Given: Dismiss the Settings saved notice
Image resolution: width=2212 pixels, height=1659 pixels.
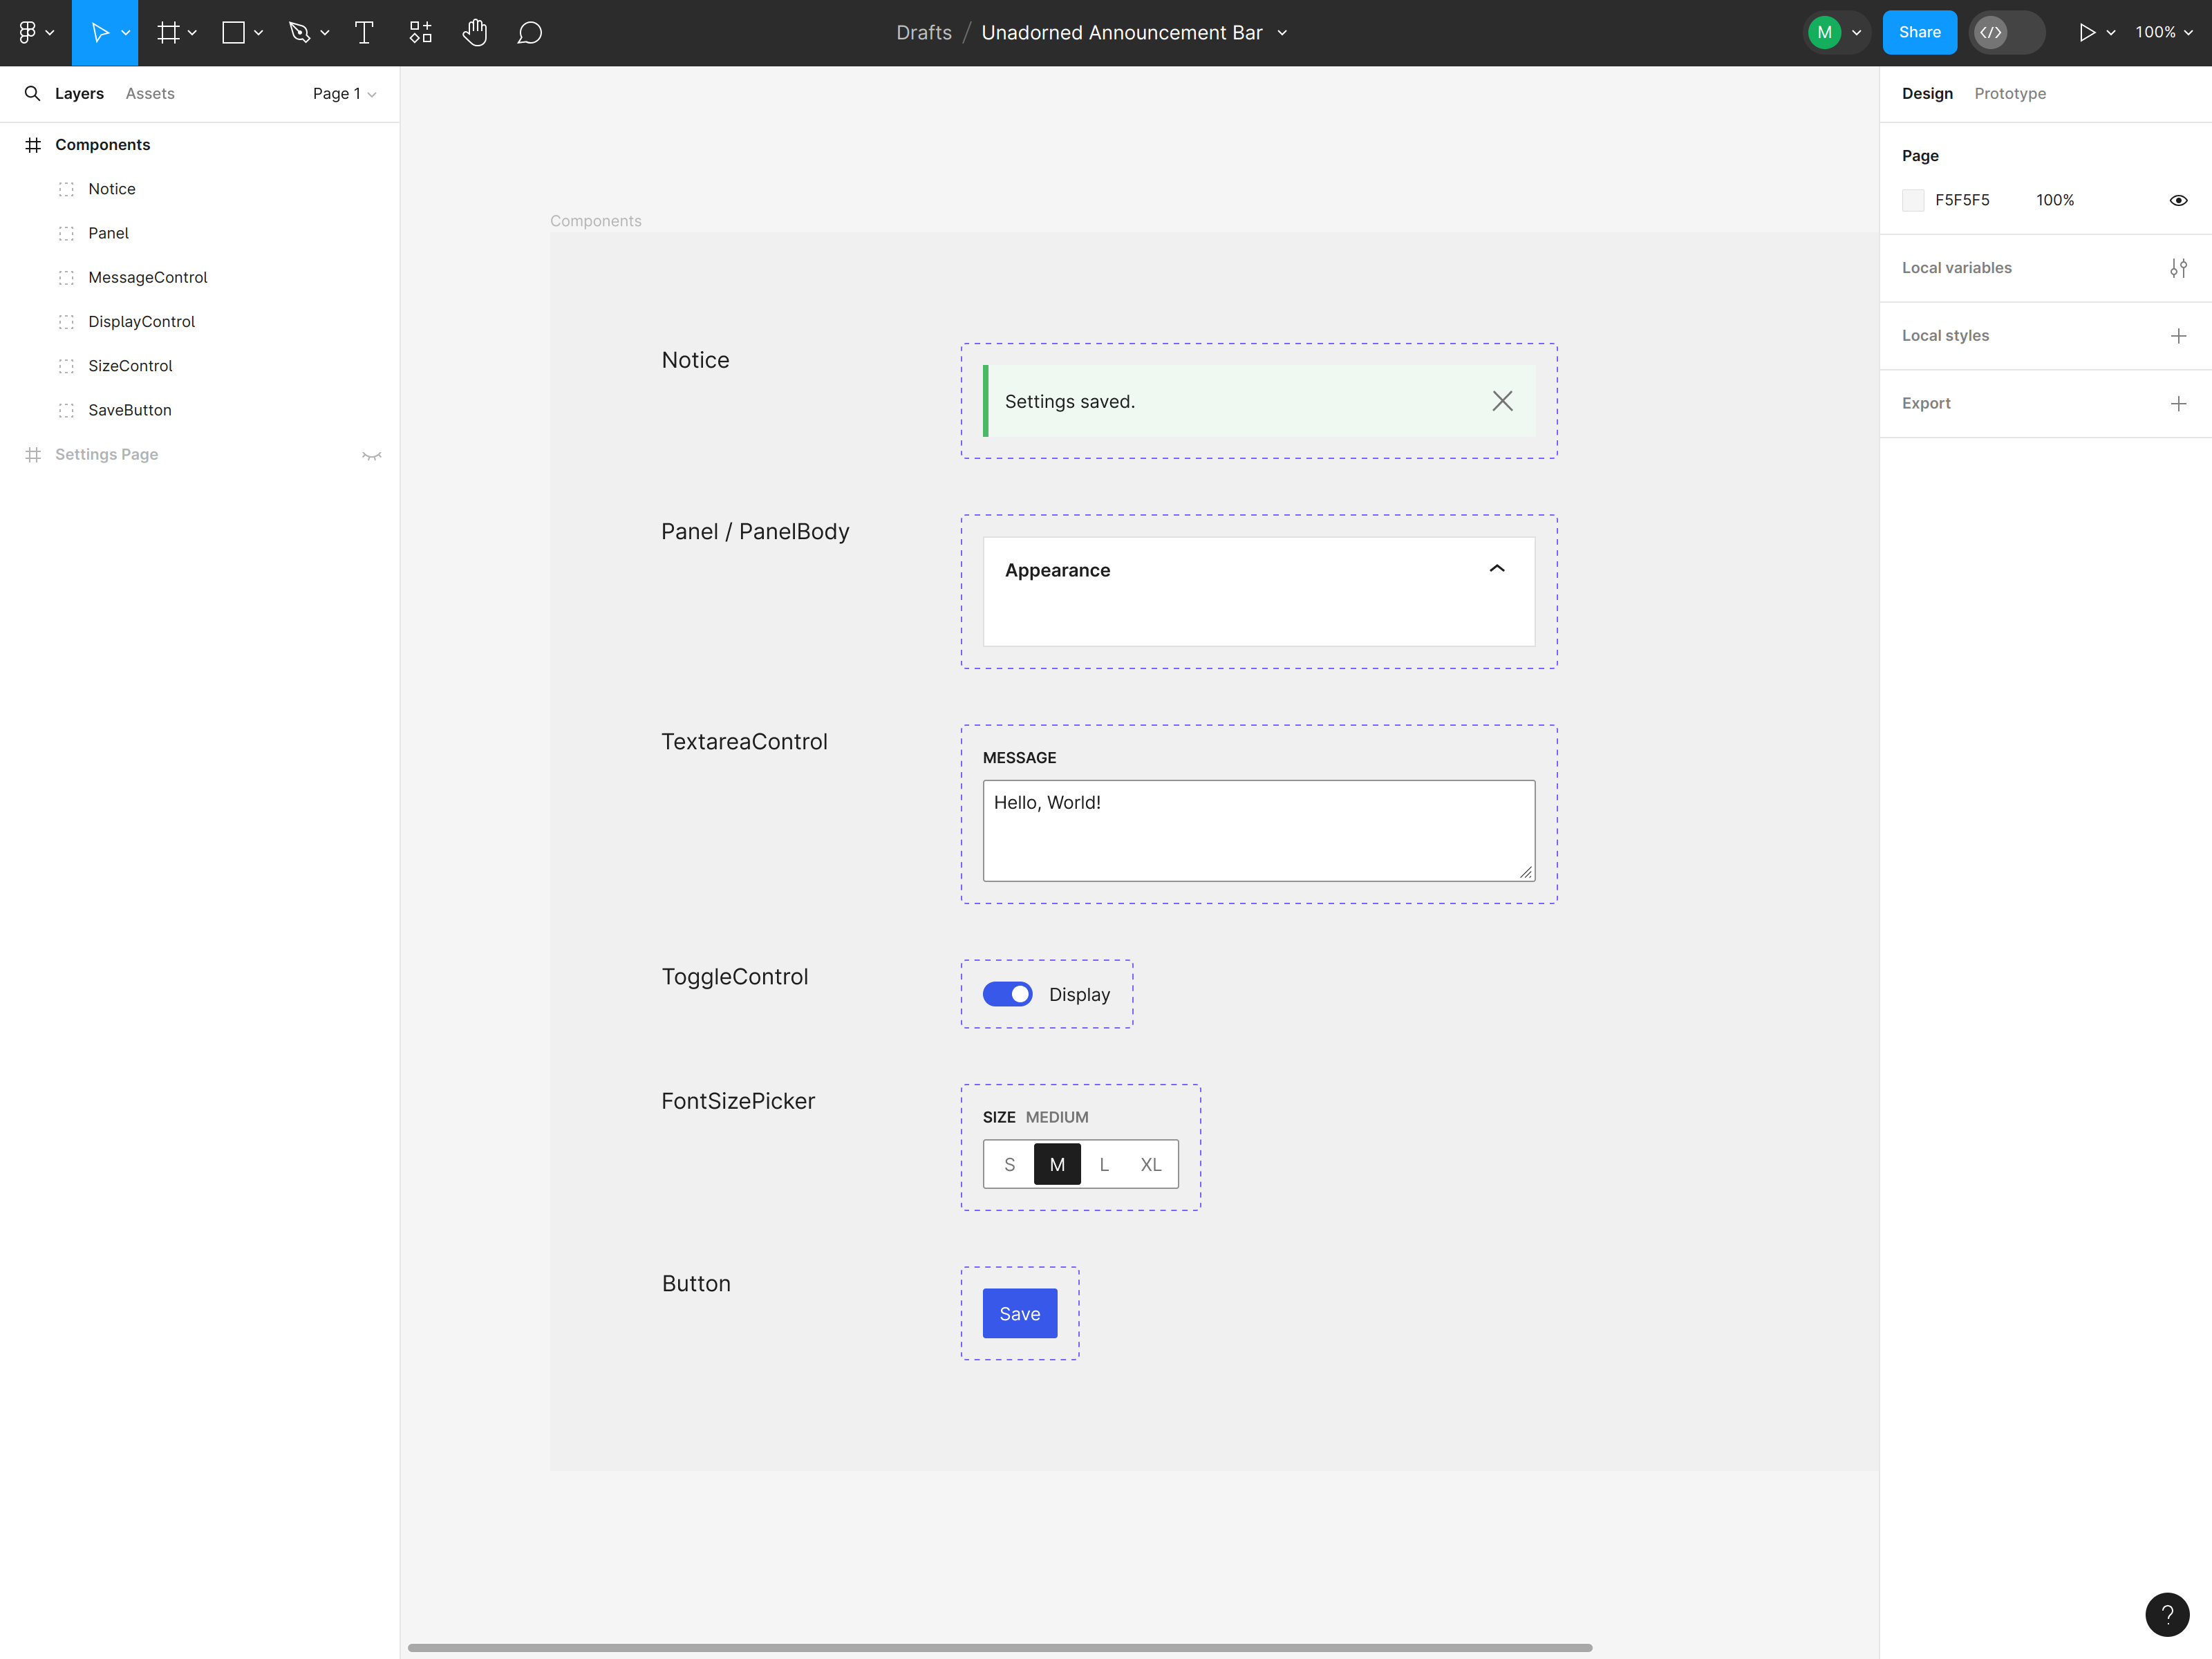Looking at the screenshot, I should tap(1502, 401).
